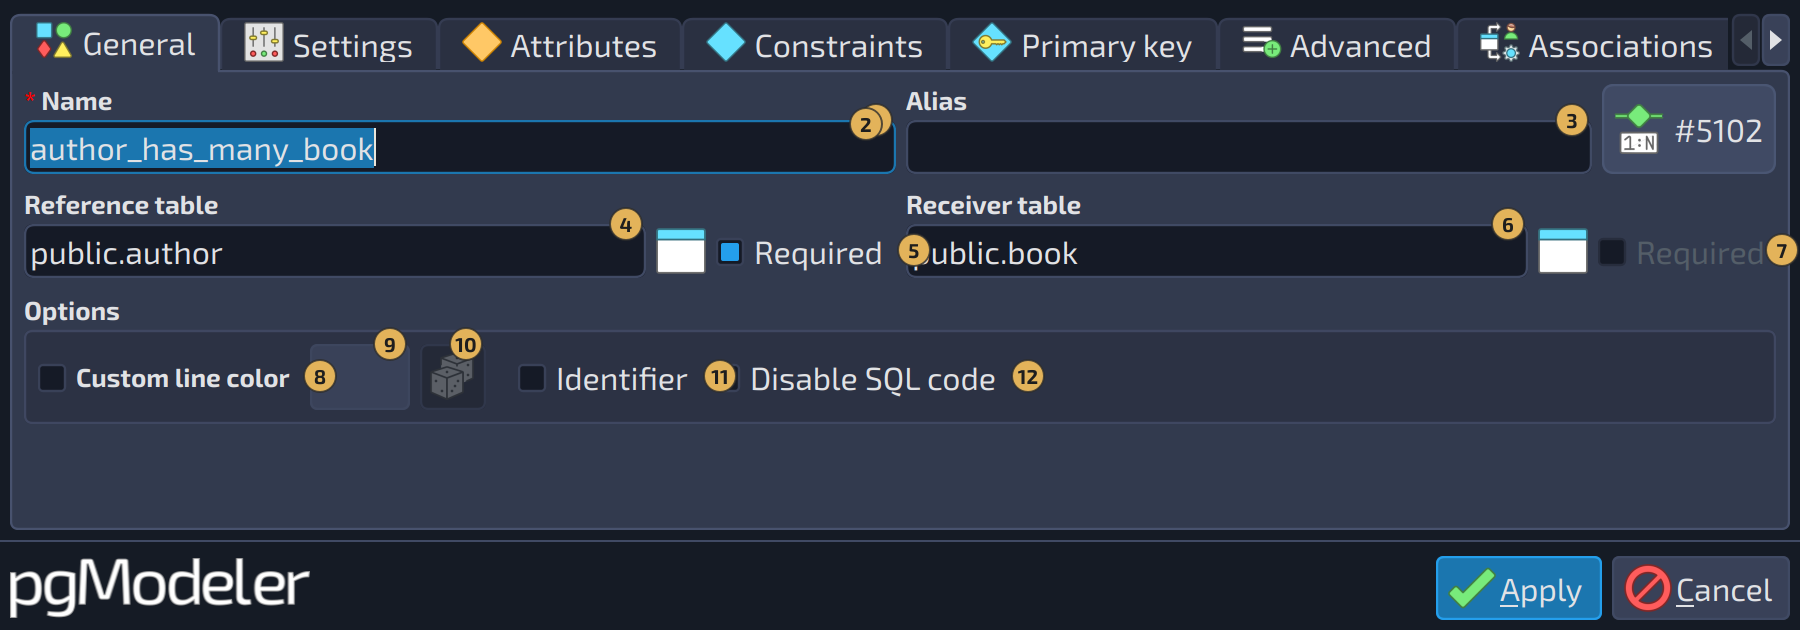Click the Primary key tab icon

tap(991, 43)
